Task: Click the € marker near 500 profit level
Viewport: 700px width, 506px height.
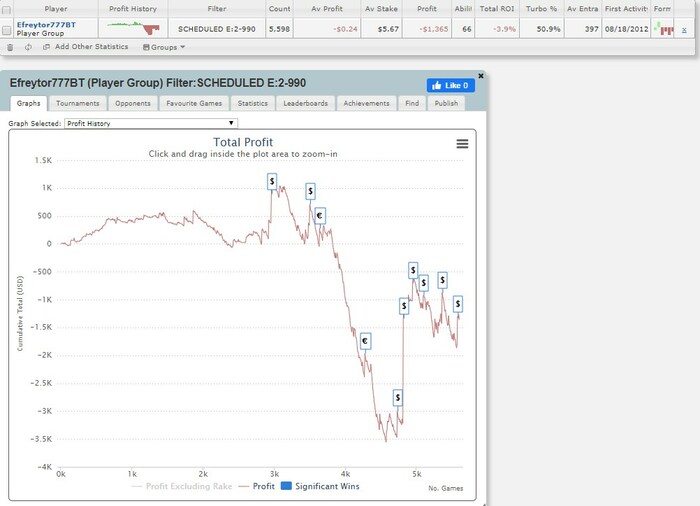Action: coord(320,216)
